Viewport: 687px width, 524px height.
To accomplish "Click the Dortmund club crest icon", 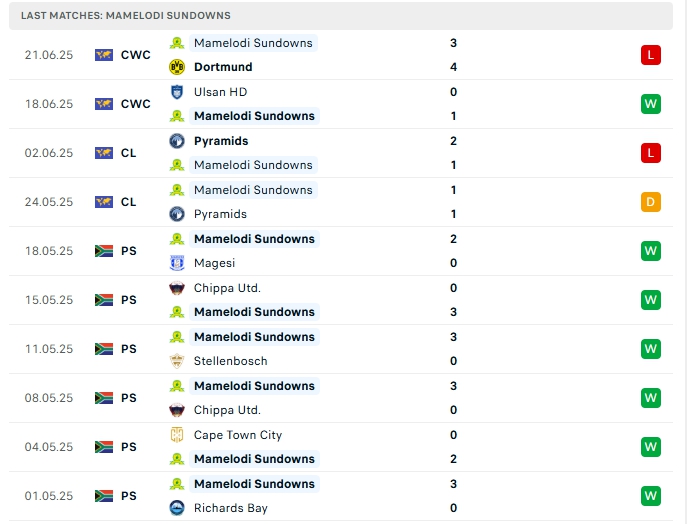I will 177,67.
